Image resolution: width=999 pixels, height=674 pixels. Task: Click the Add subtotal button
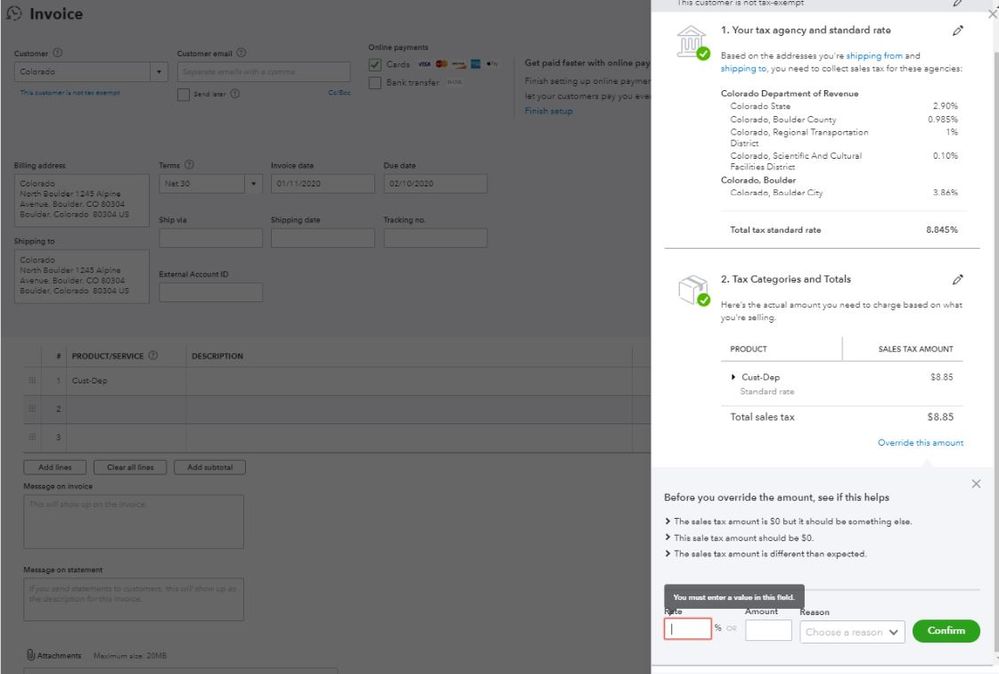[x=210, y=467]
